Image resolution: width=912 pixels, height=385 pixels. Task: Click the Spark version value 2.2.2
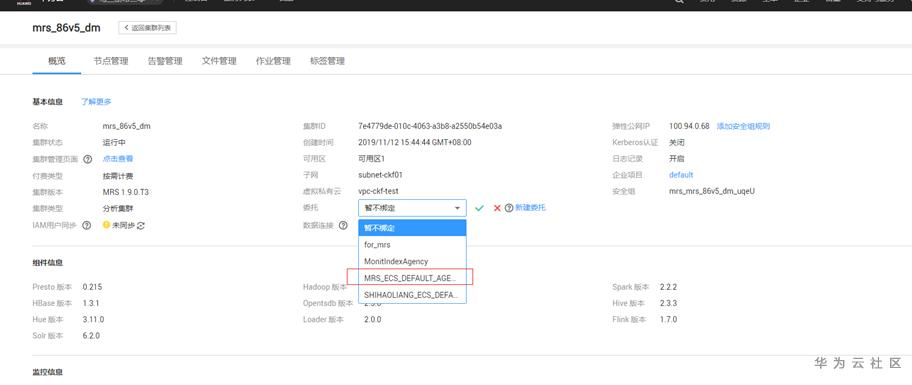pos(668,287)
